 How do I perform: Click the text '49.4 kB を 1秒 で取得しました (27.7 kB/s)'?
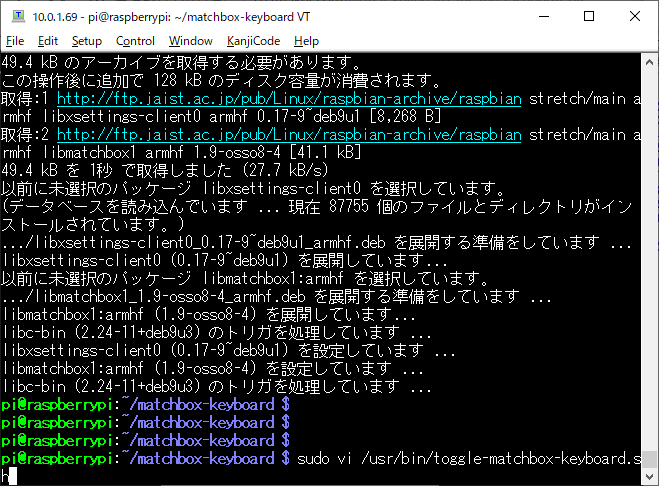click(x=165, y=170)
